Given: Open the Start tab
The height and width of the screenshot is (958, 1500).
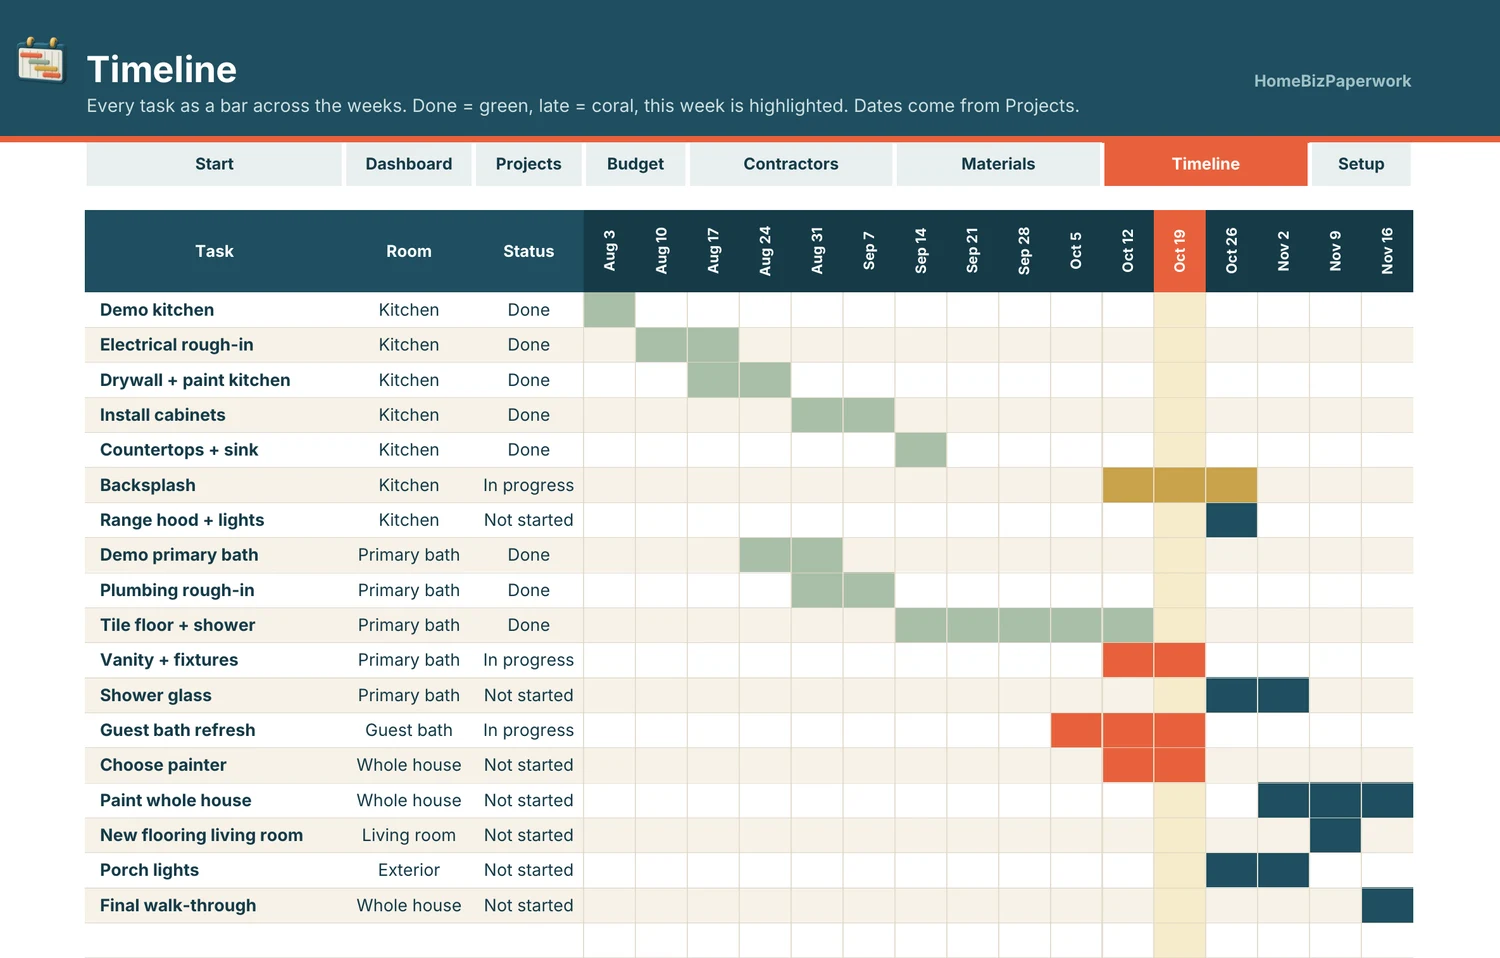Looking at the screenshot, I should 214,164.
